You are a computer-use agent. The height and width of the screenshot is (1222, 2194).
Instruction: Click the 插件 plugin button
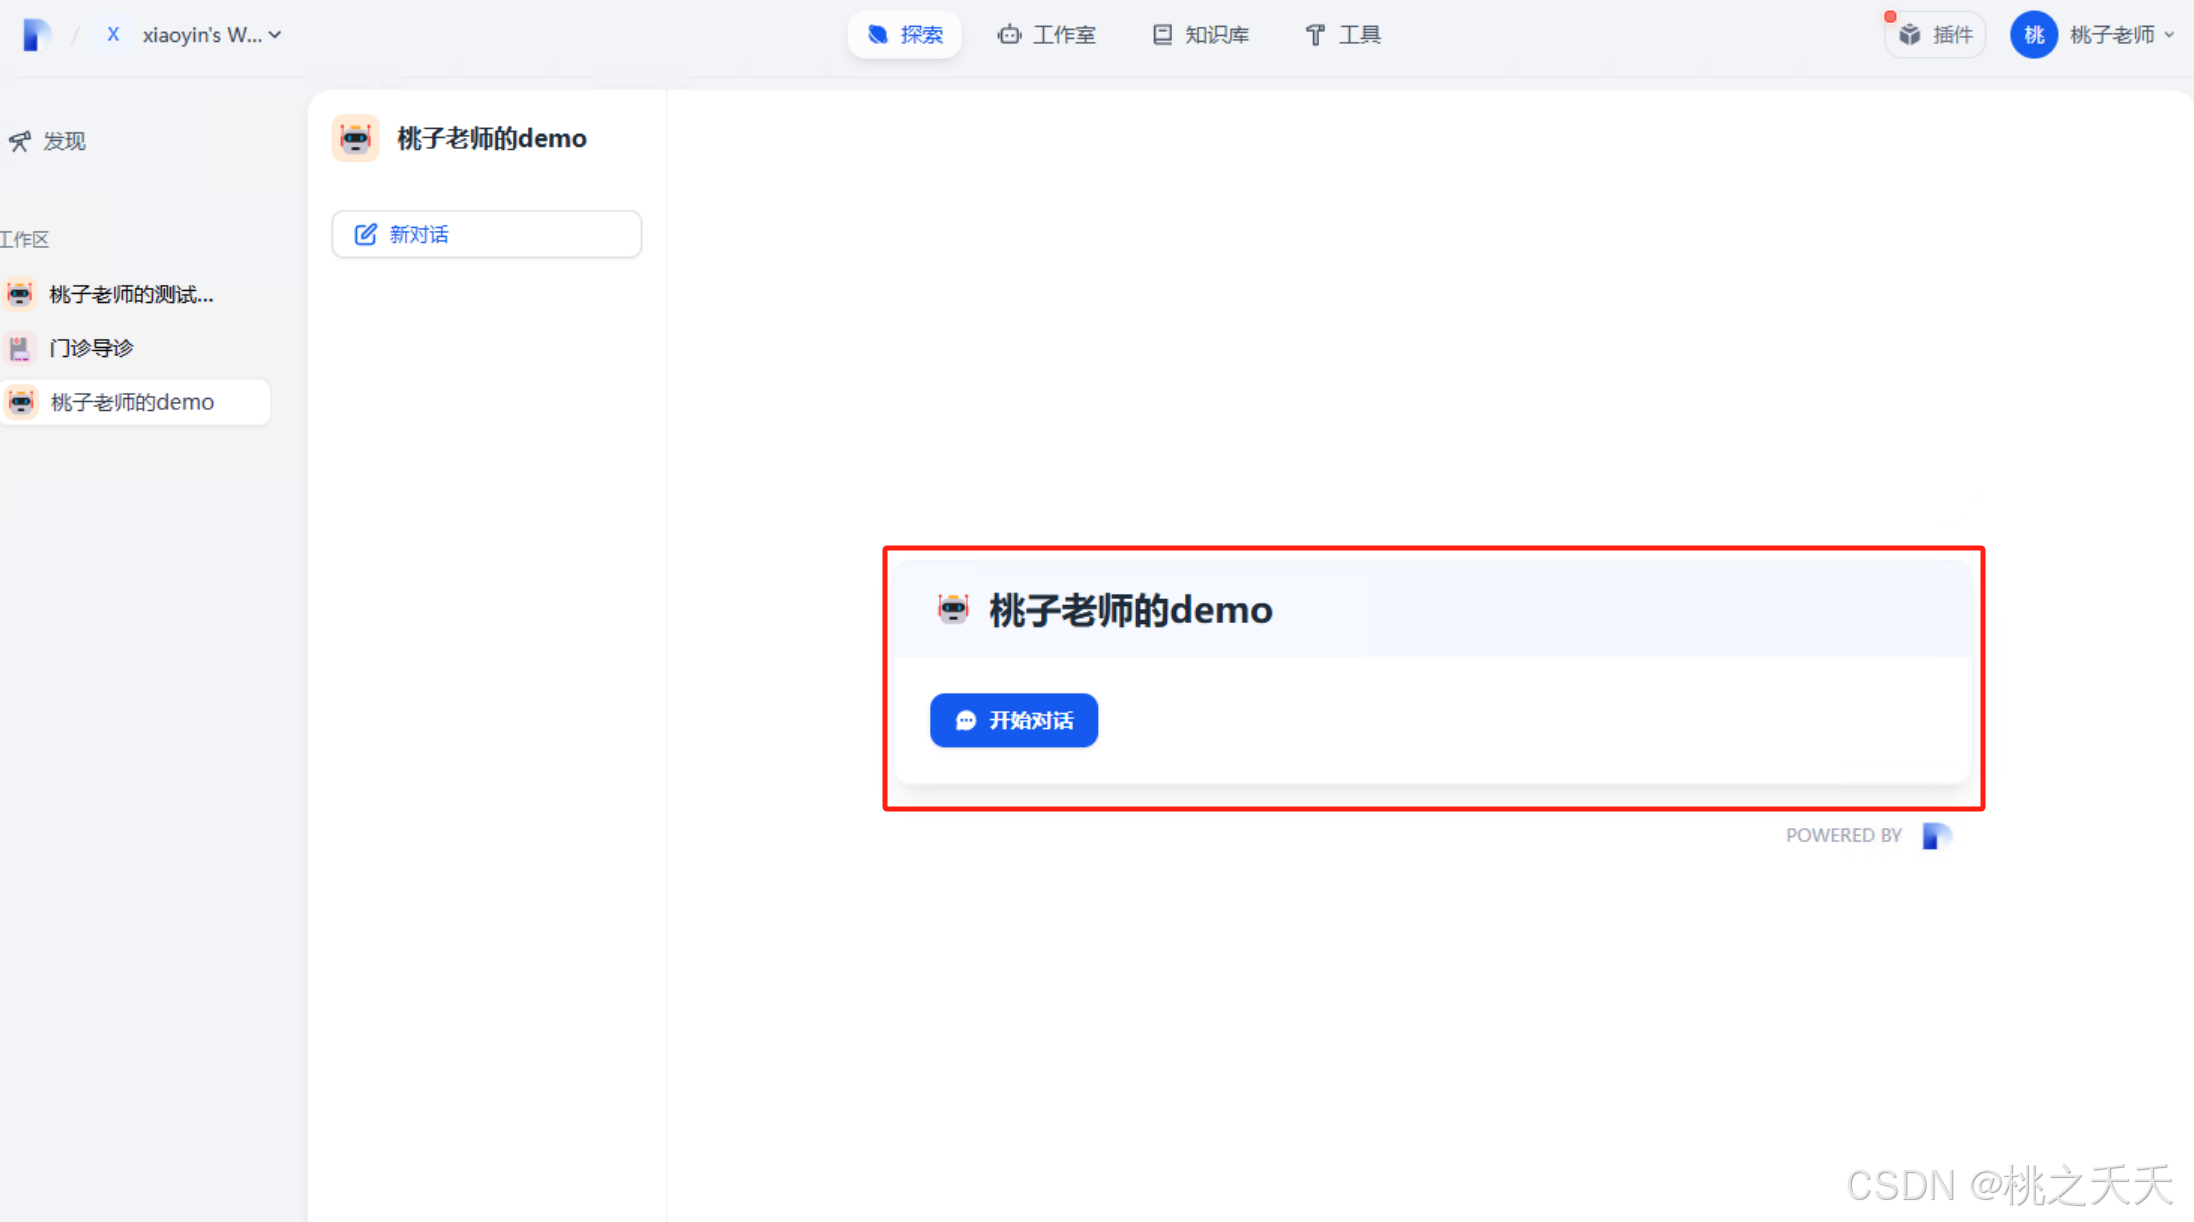tap(1935, 35)
